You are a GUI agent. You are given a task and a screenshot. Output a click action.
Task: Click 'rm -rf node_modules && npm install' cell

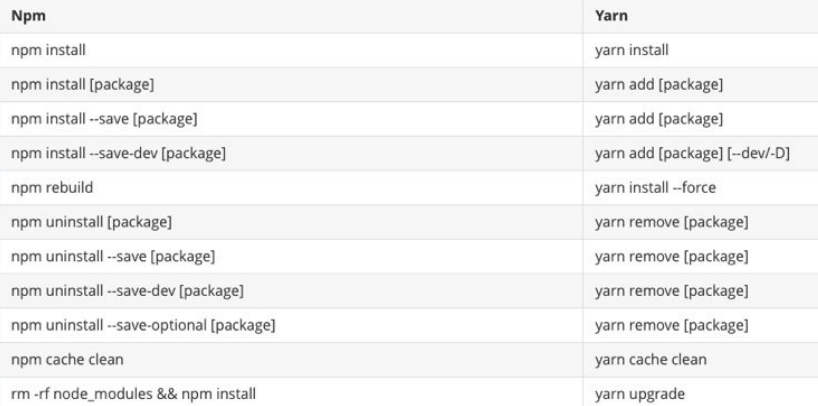[x=291, y=392]
